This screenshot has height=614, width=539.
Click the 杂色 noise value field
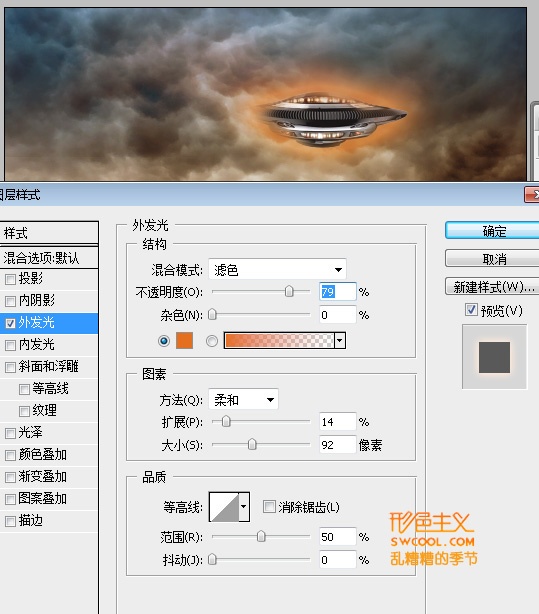(x=338, y=314)
